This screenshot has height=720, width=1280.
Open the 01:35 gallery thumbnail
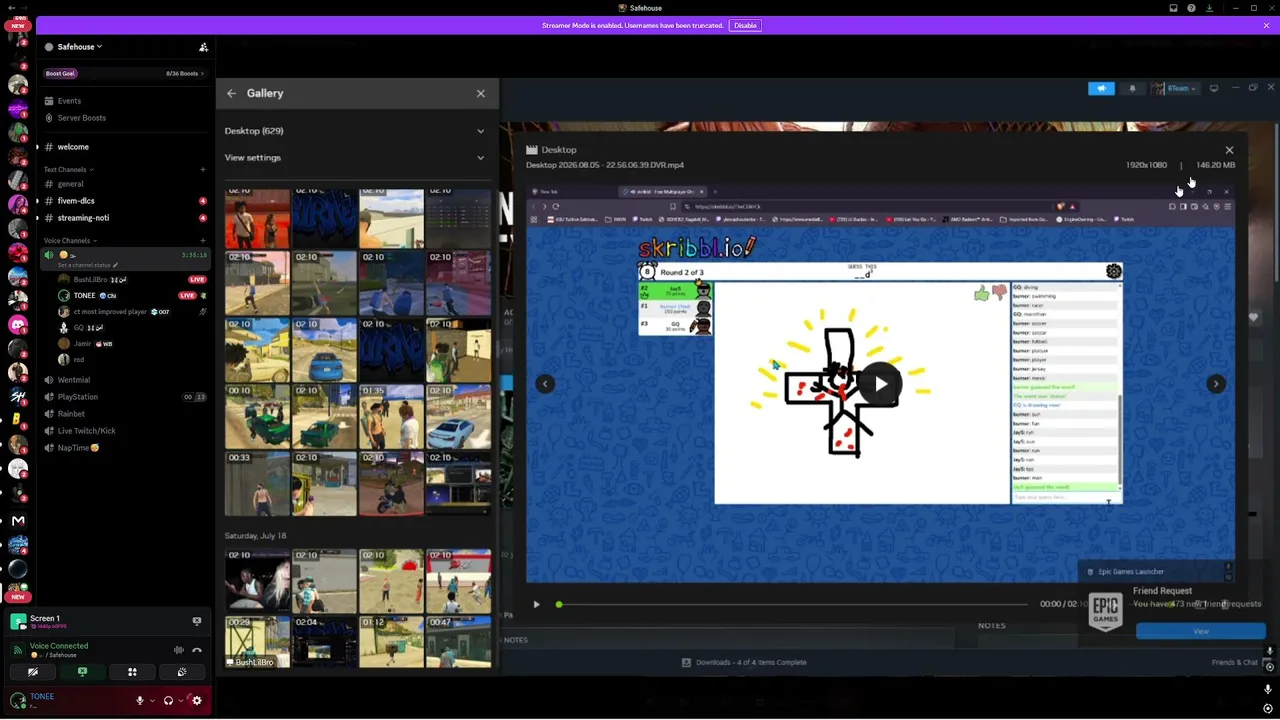(x=391, y=417)
